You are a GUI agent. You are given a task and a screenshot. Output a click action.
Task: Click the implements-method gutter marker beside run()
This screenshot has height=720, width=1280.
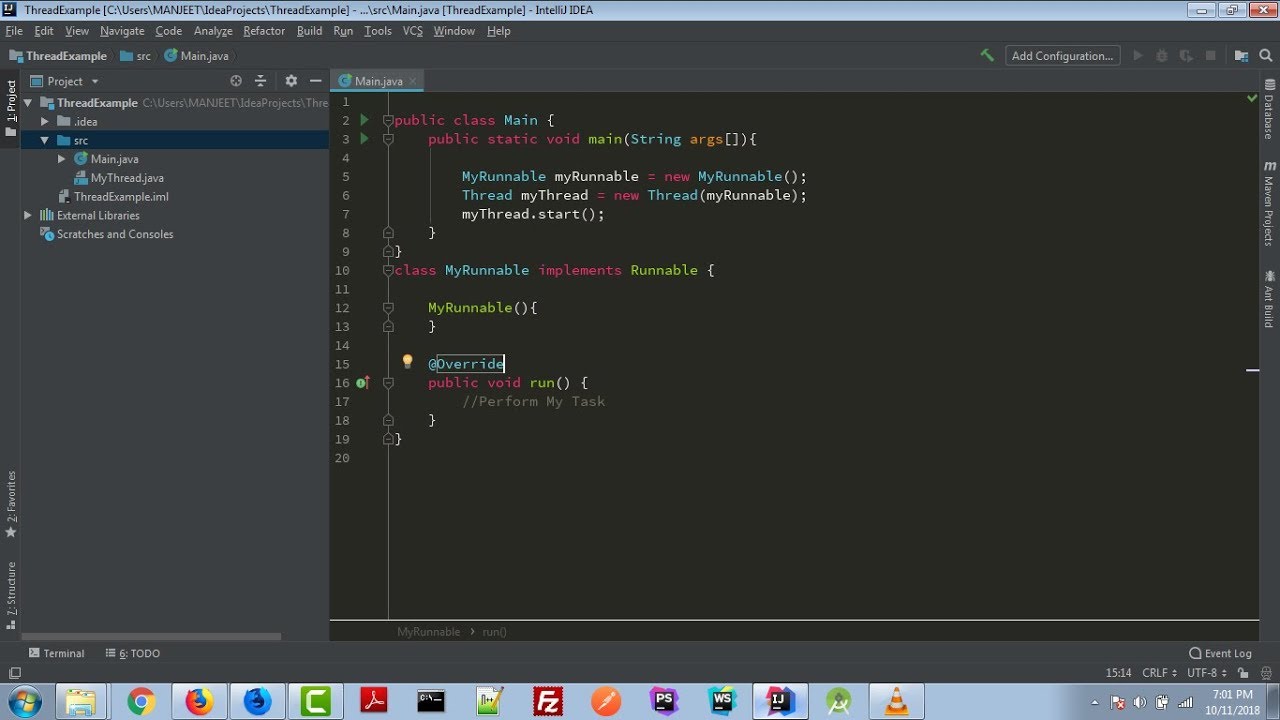[363, 383]
